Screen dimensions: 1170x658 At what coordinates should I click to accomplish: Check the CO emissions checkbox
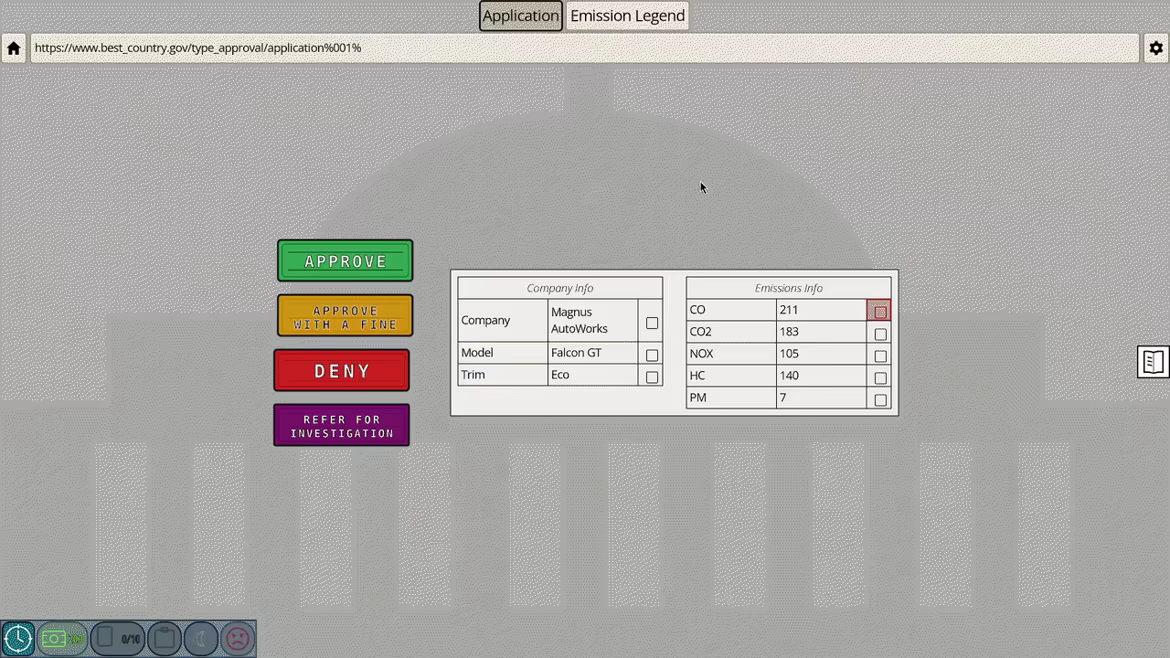click(x=880, y=312)
